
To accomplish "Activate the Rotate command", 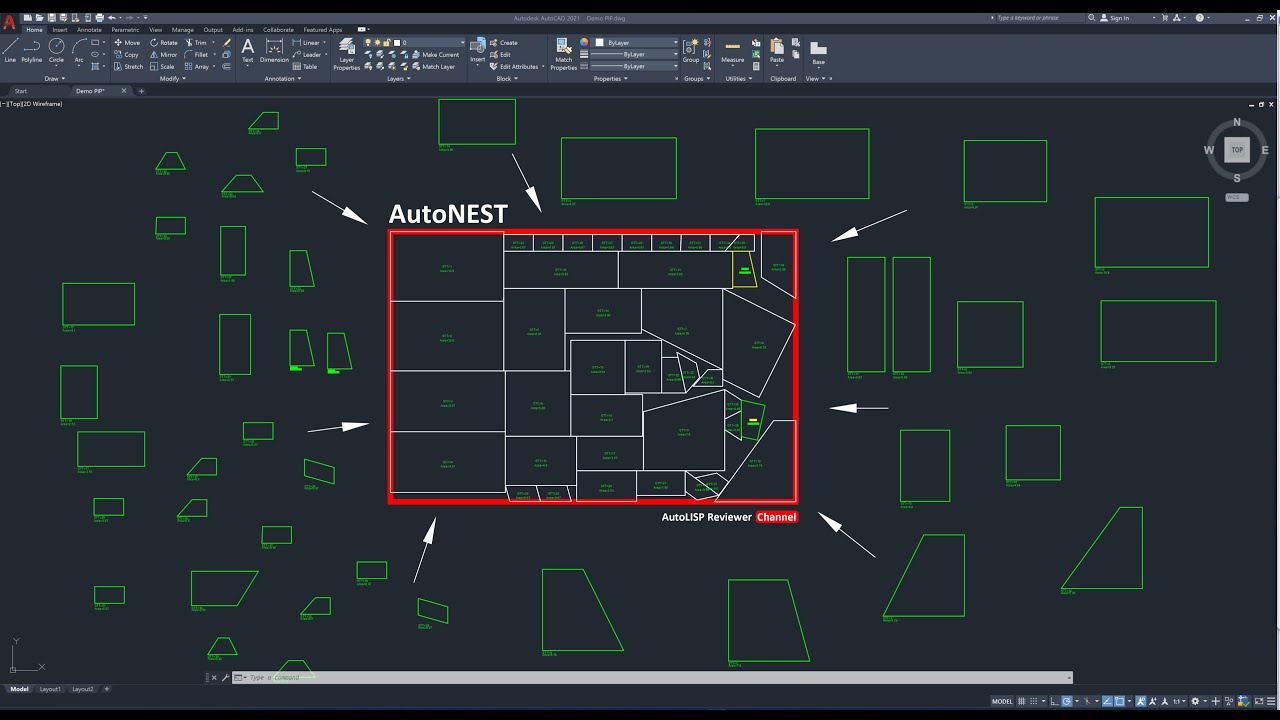I will pos(164,43).
